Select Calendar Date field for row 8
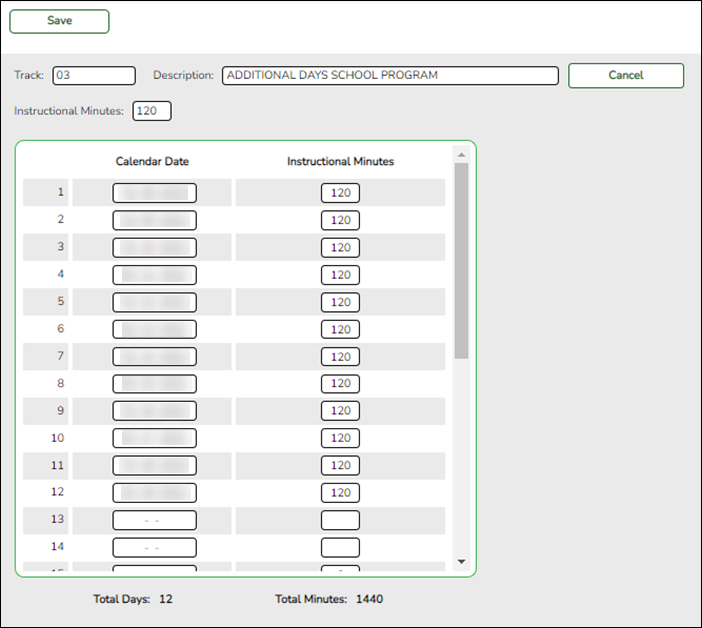The height and width of the screenshot is (628, 702). (154, 384)
